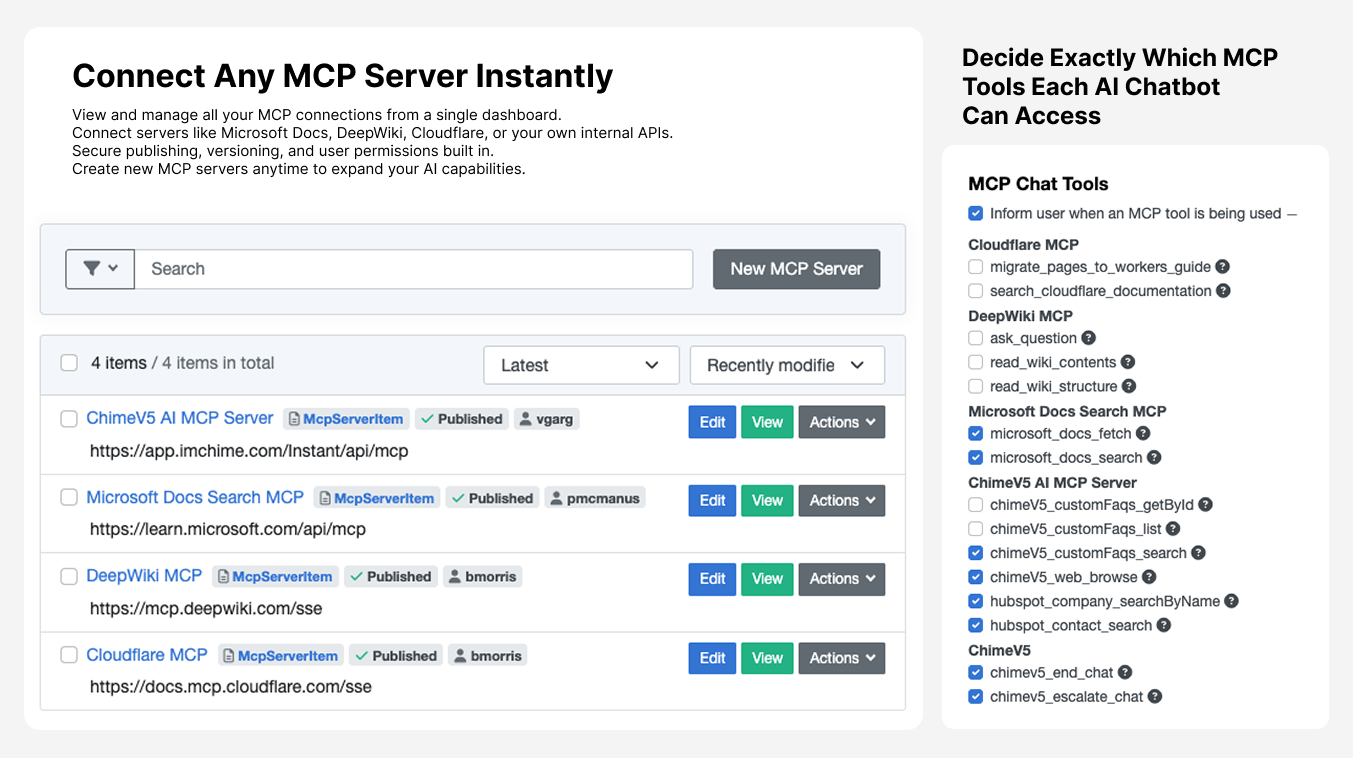Image resolution: width=1353 pixels, height=758 pixels.
Task: Open the filter funnel dropdown
Action: [100, 269]
